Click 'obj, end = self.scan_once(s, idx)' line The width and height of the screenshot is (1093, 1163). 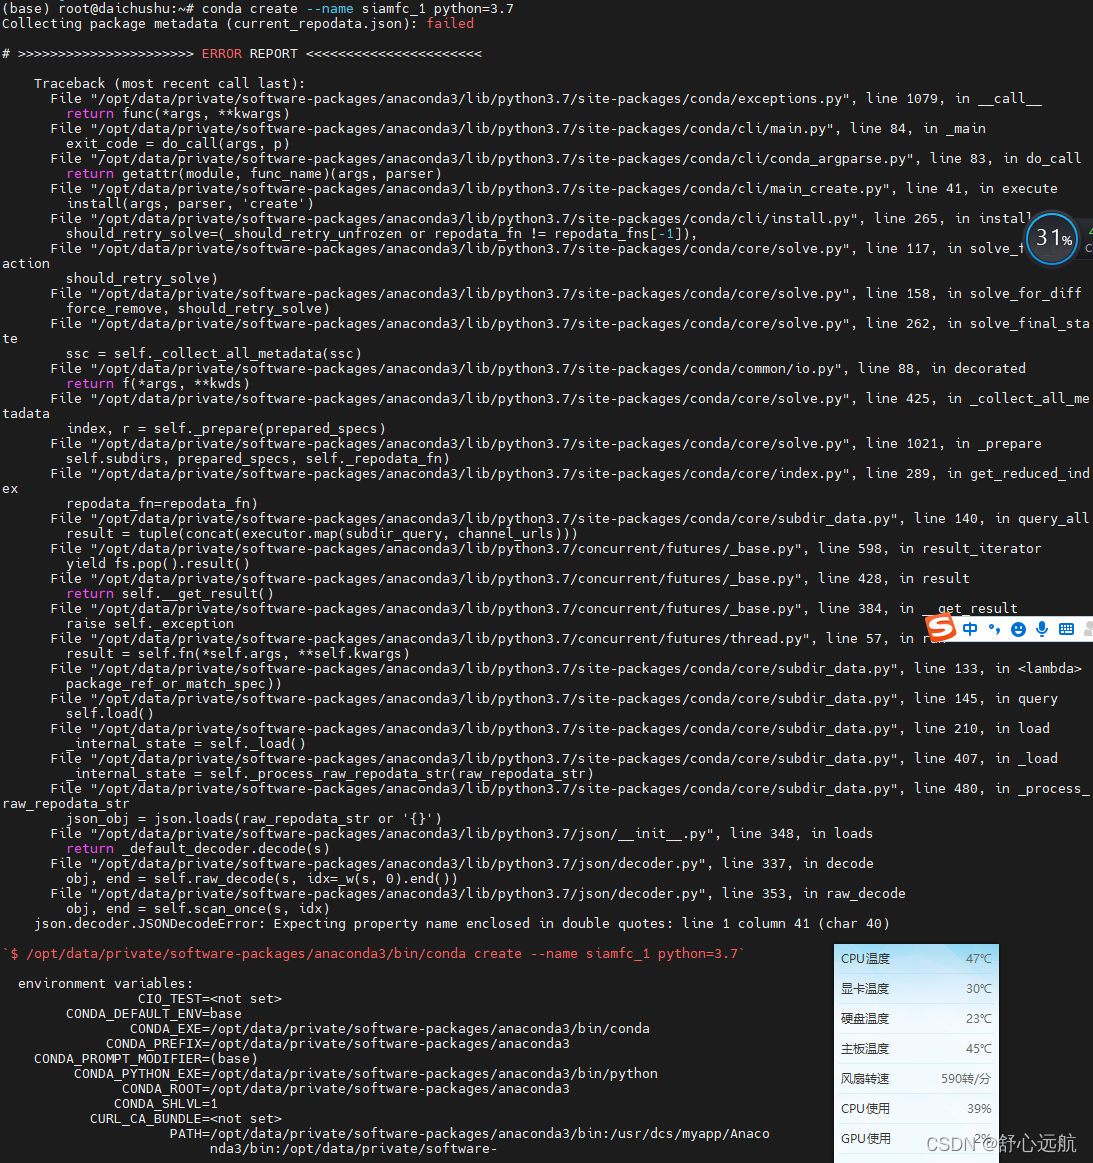tap(197, 909)
